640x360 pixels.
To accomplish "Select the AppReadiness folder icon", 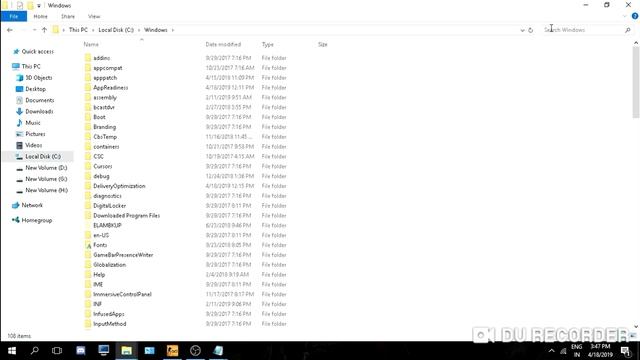I will click(x=88, y=87).
